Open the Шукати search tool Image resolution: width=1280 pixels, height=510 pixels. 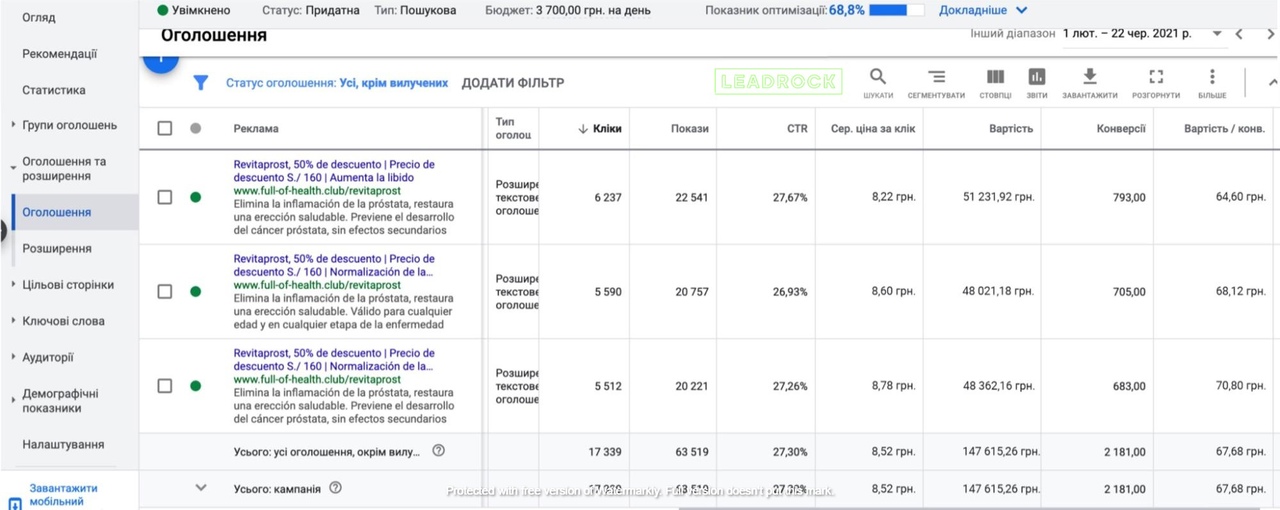(x=878, y=83)
